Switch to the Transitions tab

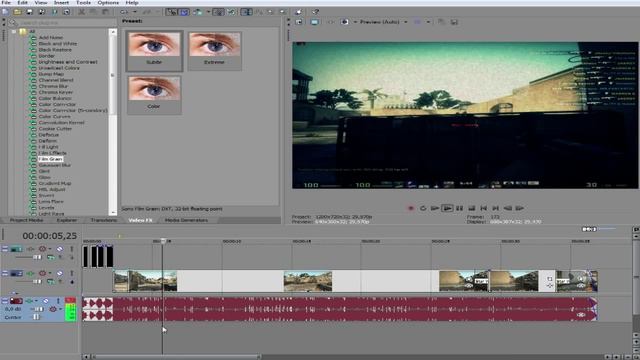pos(104,220)
